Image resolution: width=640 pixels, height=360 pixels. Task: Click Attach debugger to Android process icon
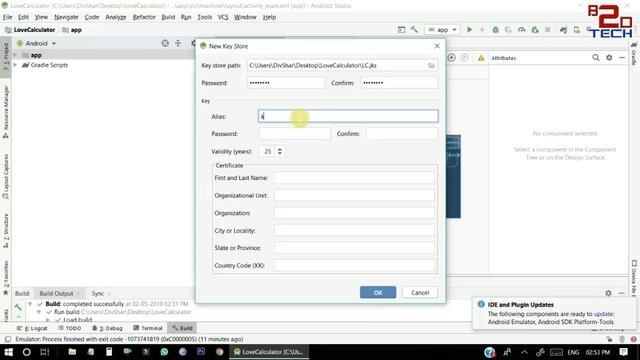[x=535, y=29]
